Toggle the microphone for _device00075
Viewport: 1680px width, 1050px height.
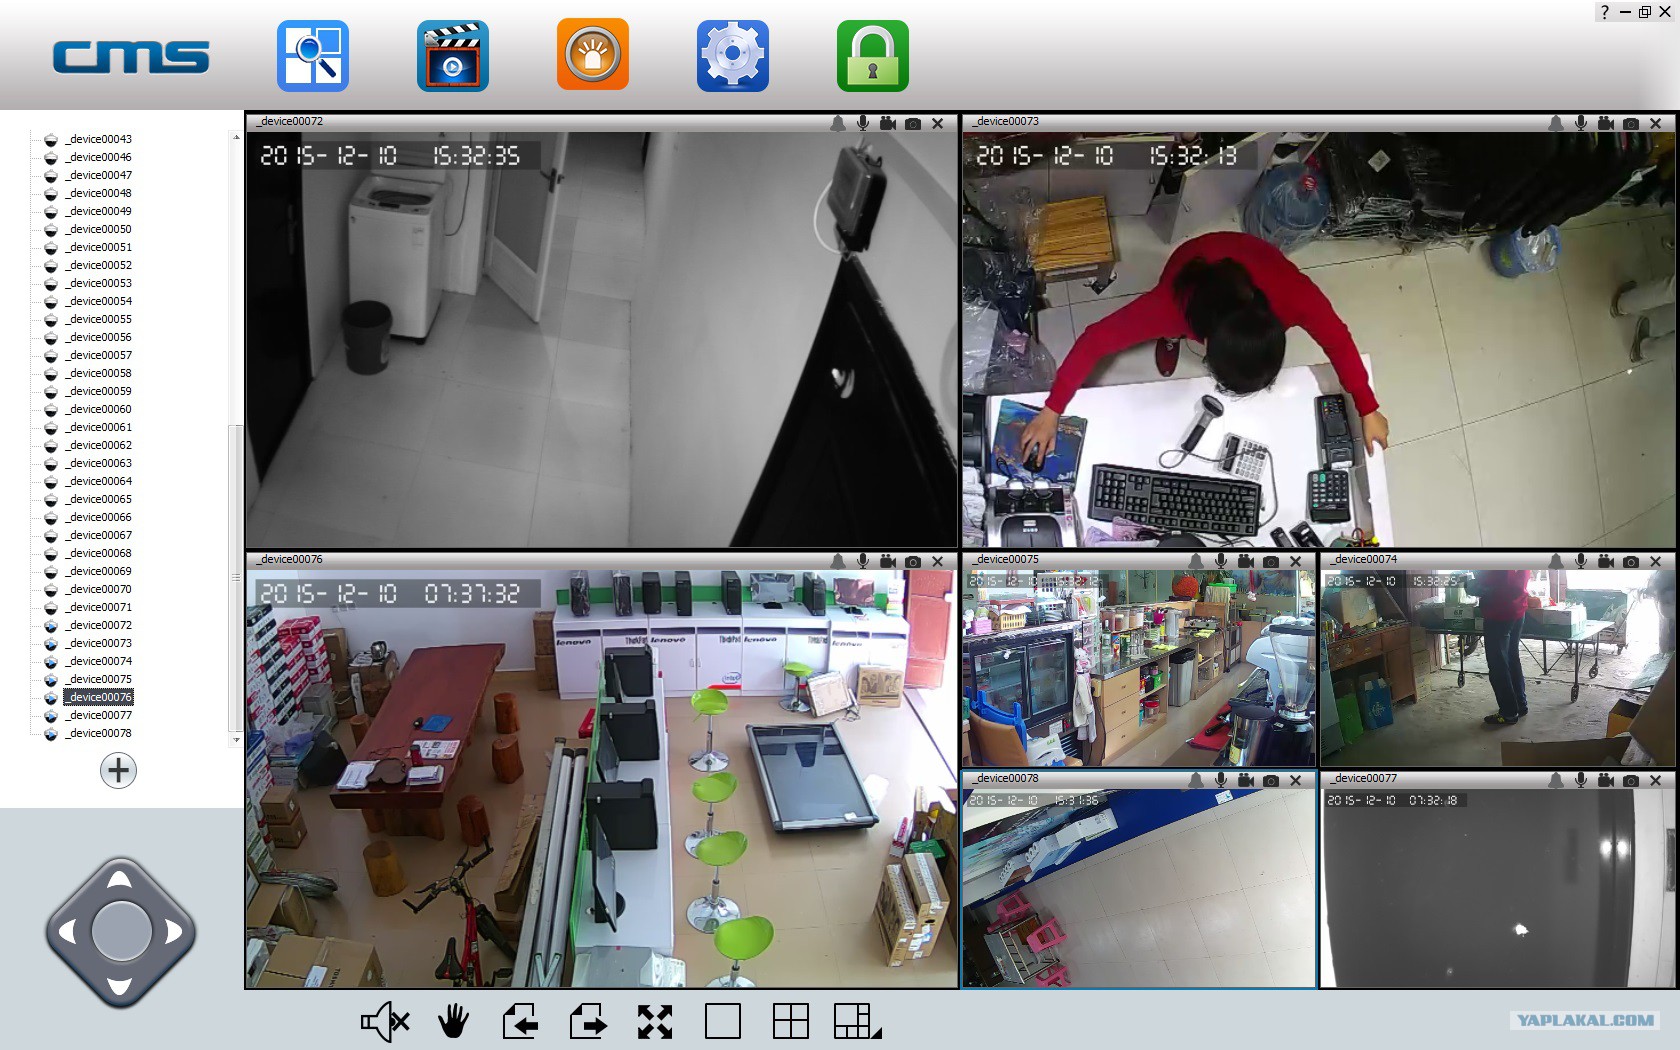pyautogui.click(x=1221, y=561)
